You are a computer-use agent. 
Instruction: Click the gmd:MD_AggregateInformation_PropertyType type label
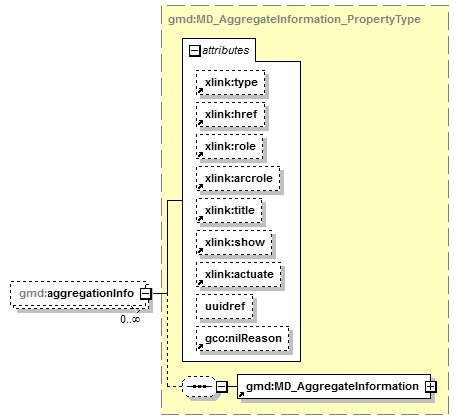point(294,19)
